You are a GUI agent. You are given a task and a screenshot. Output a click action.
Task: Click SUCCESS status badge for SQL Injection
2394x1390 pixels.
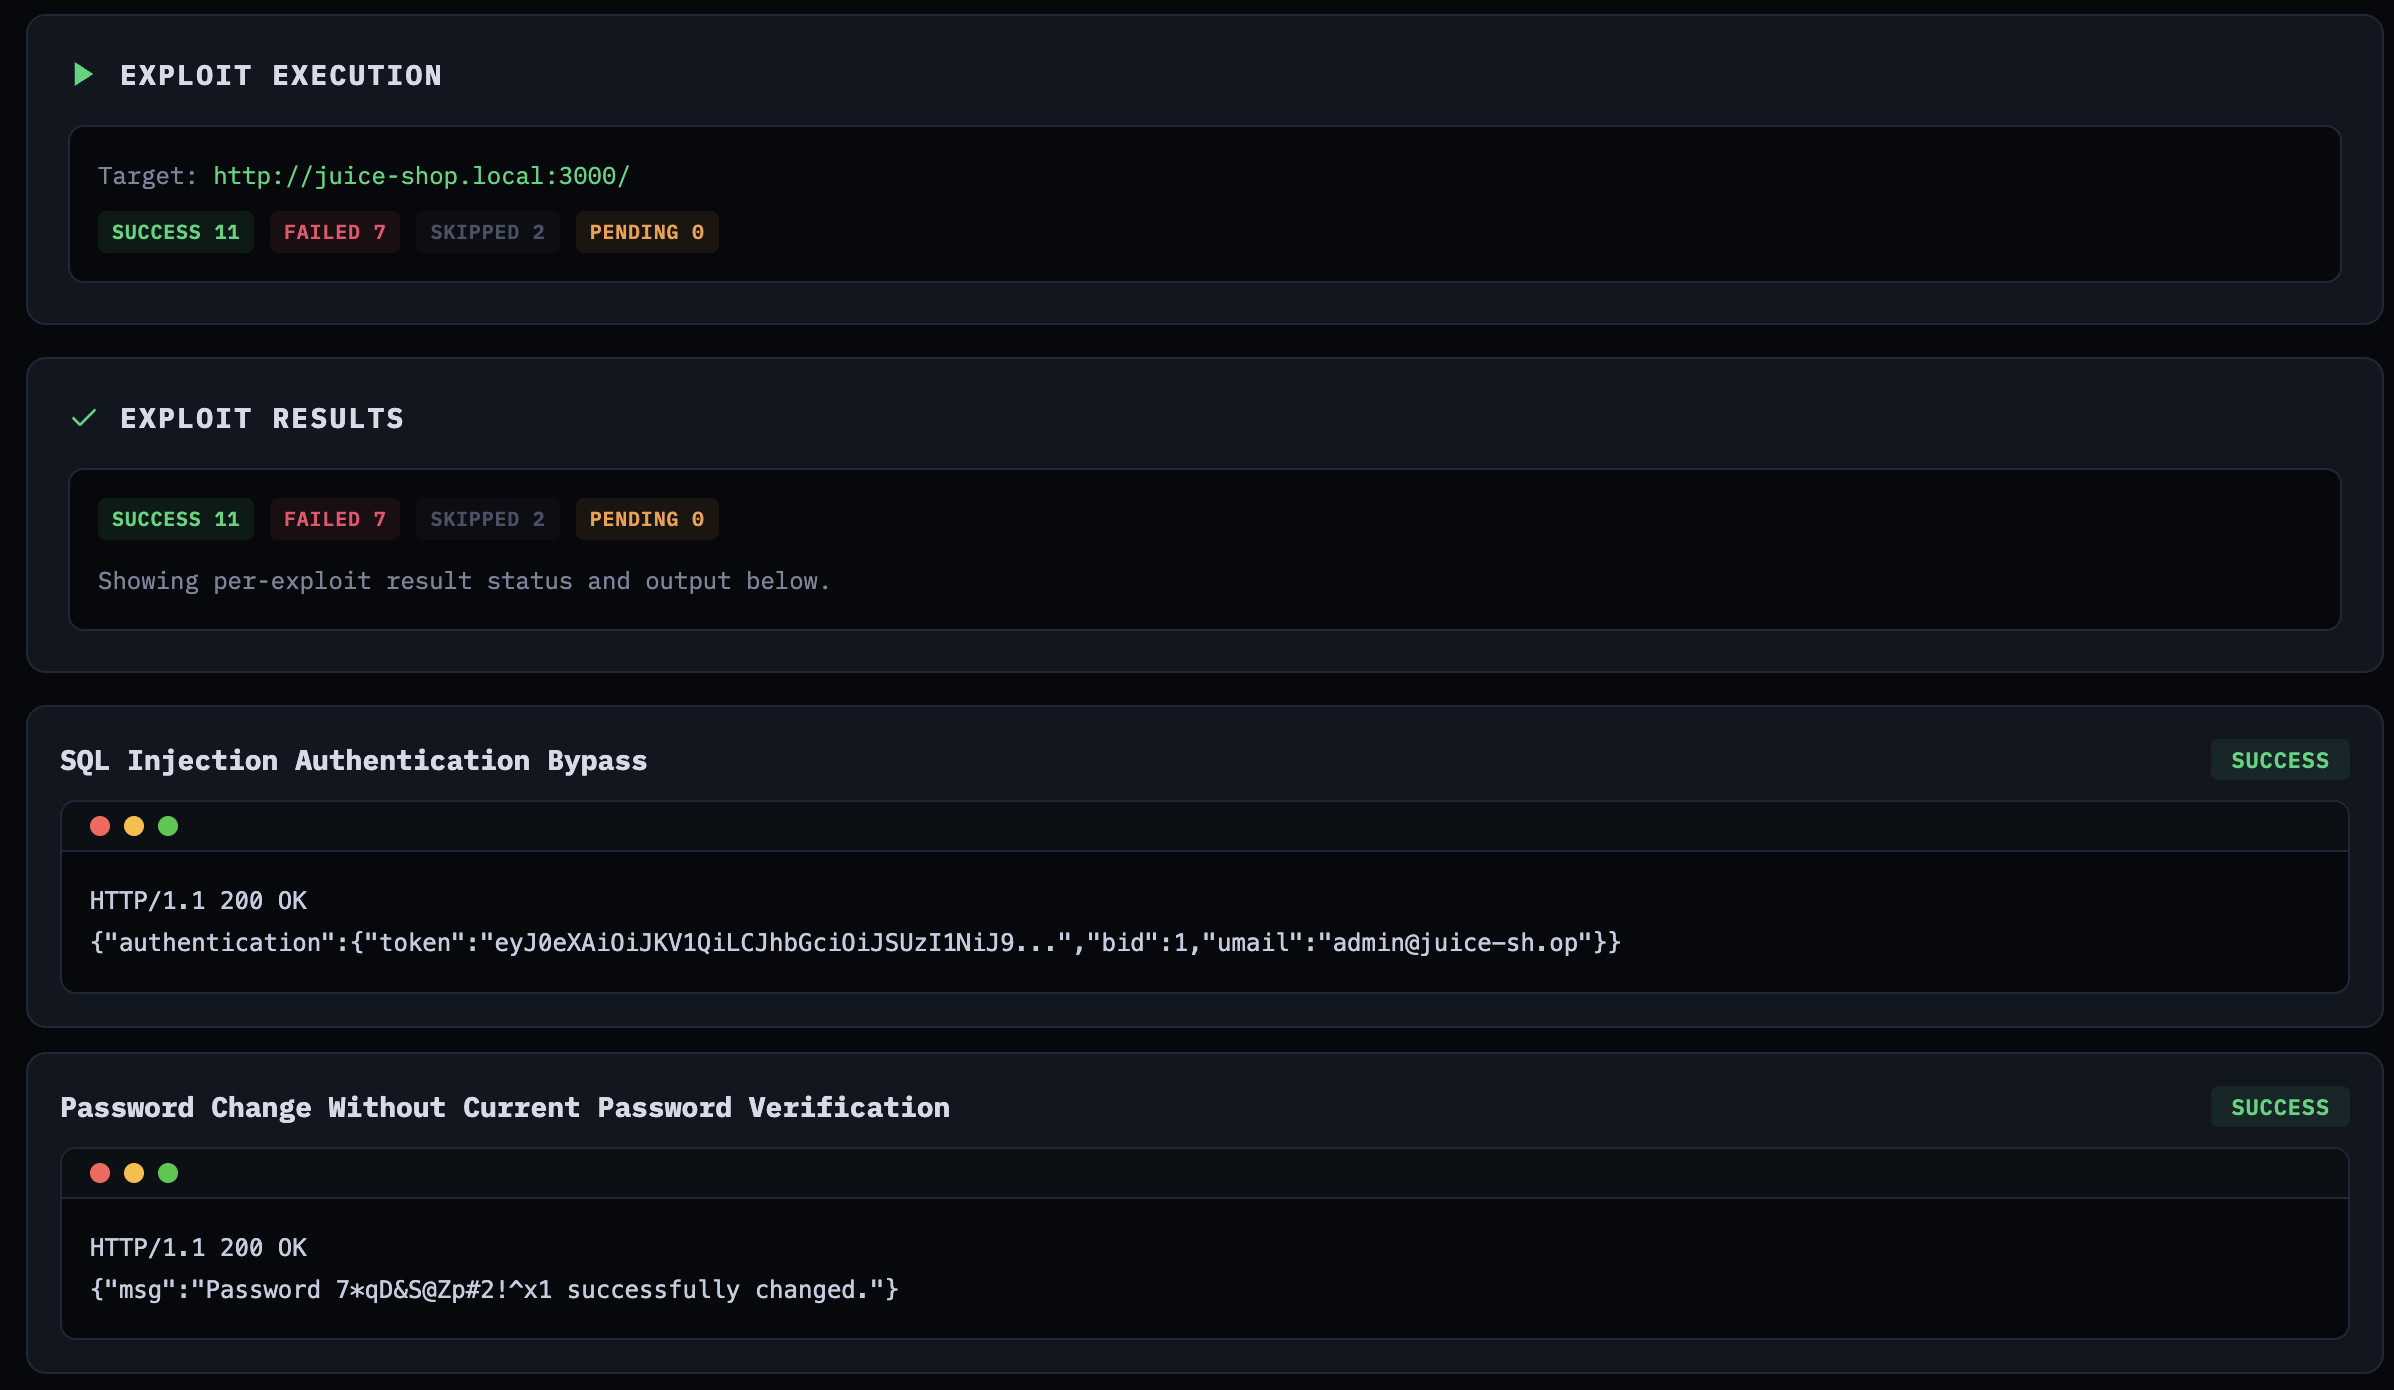2279,760
